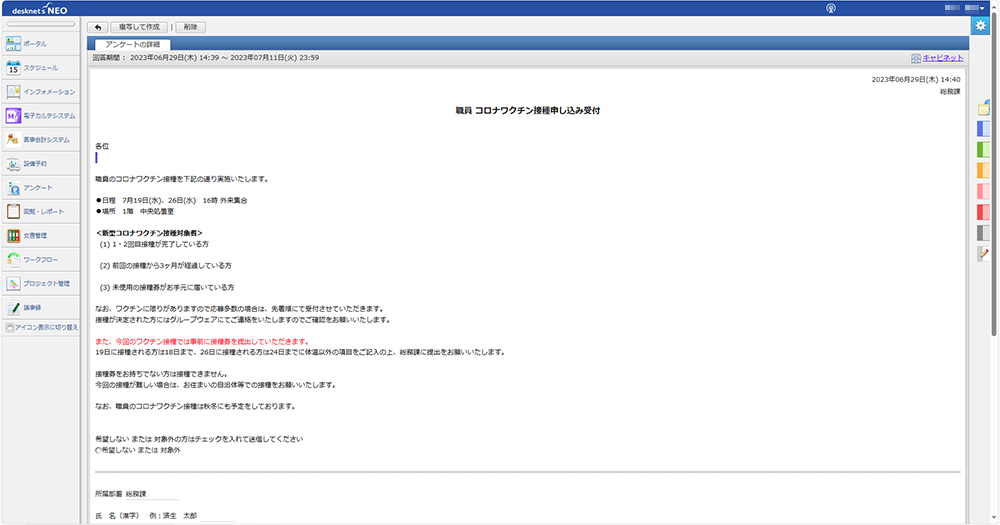This screenshot has width=1000, height=525.
Task: Click the 氏名（漢字） input field
Action: [217, 515]
